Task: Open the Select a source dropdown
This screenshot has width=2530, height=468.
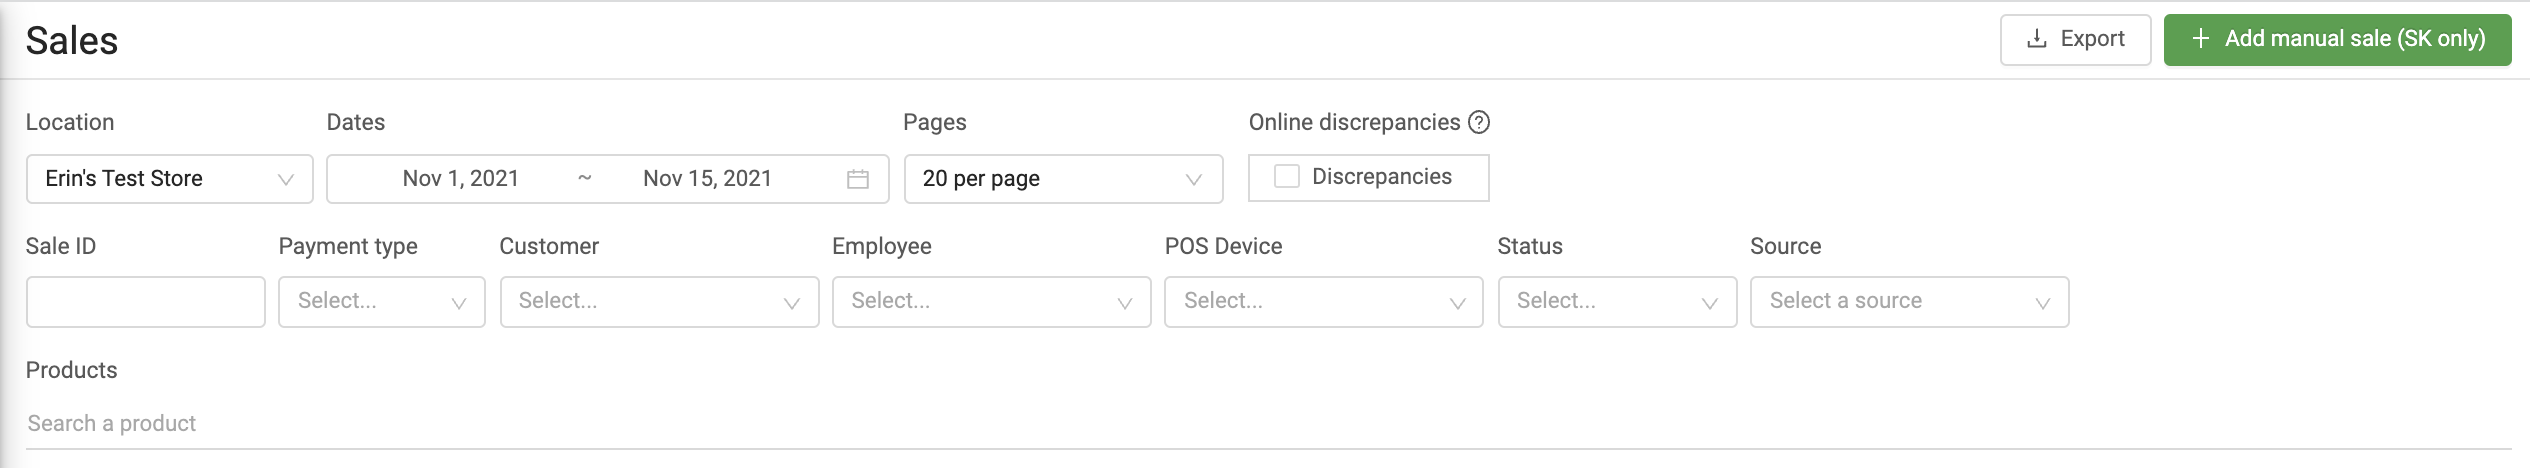Action: click(x=1908, y=302)
